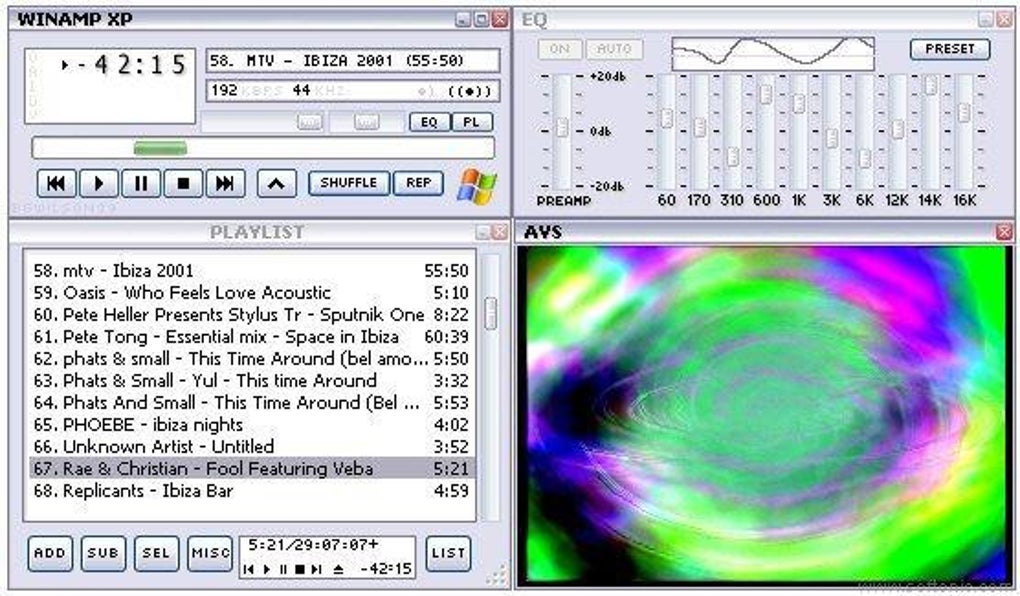Open the playlist SEL menu
Viewport: 1020px width, 596px height.
pyautogui.click(x=156, y=554)
